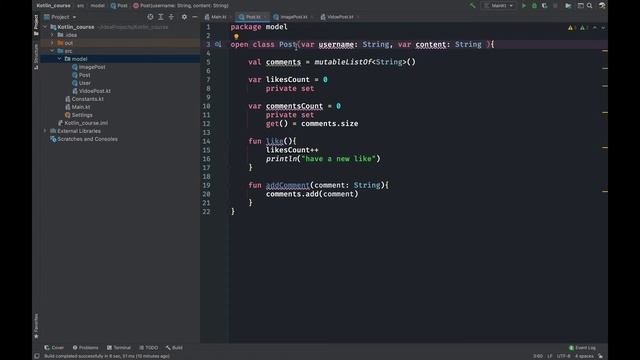Screen dimensions: 640x360
Task: Click Kotlin_course breadcrumb in navigation bar
Action: [53, 6]
